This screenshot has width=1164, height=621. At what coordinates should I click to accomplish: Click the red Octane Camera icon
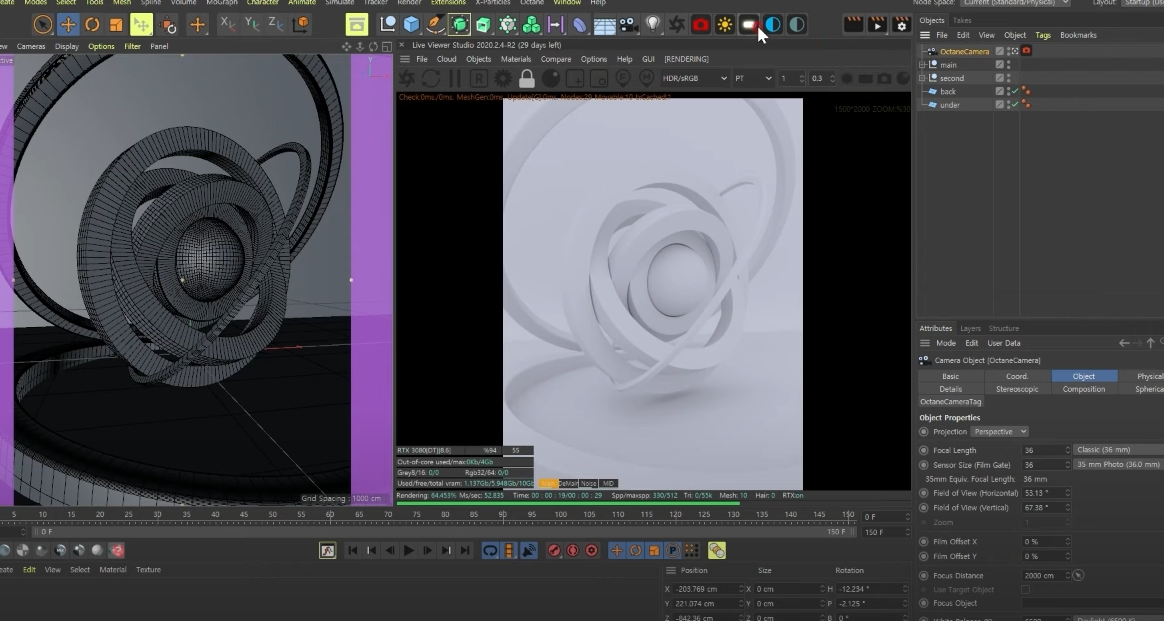[700, 24]
